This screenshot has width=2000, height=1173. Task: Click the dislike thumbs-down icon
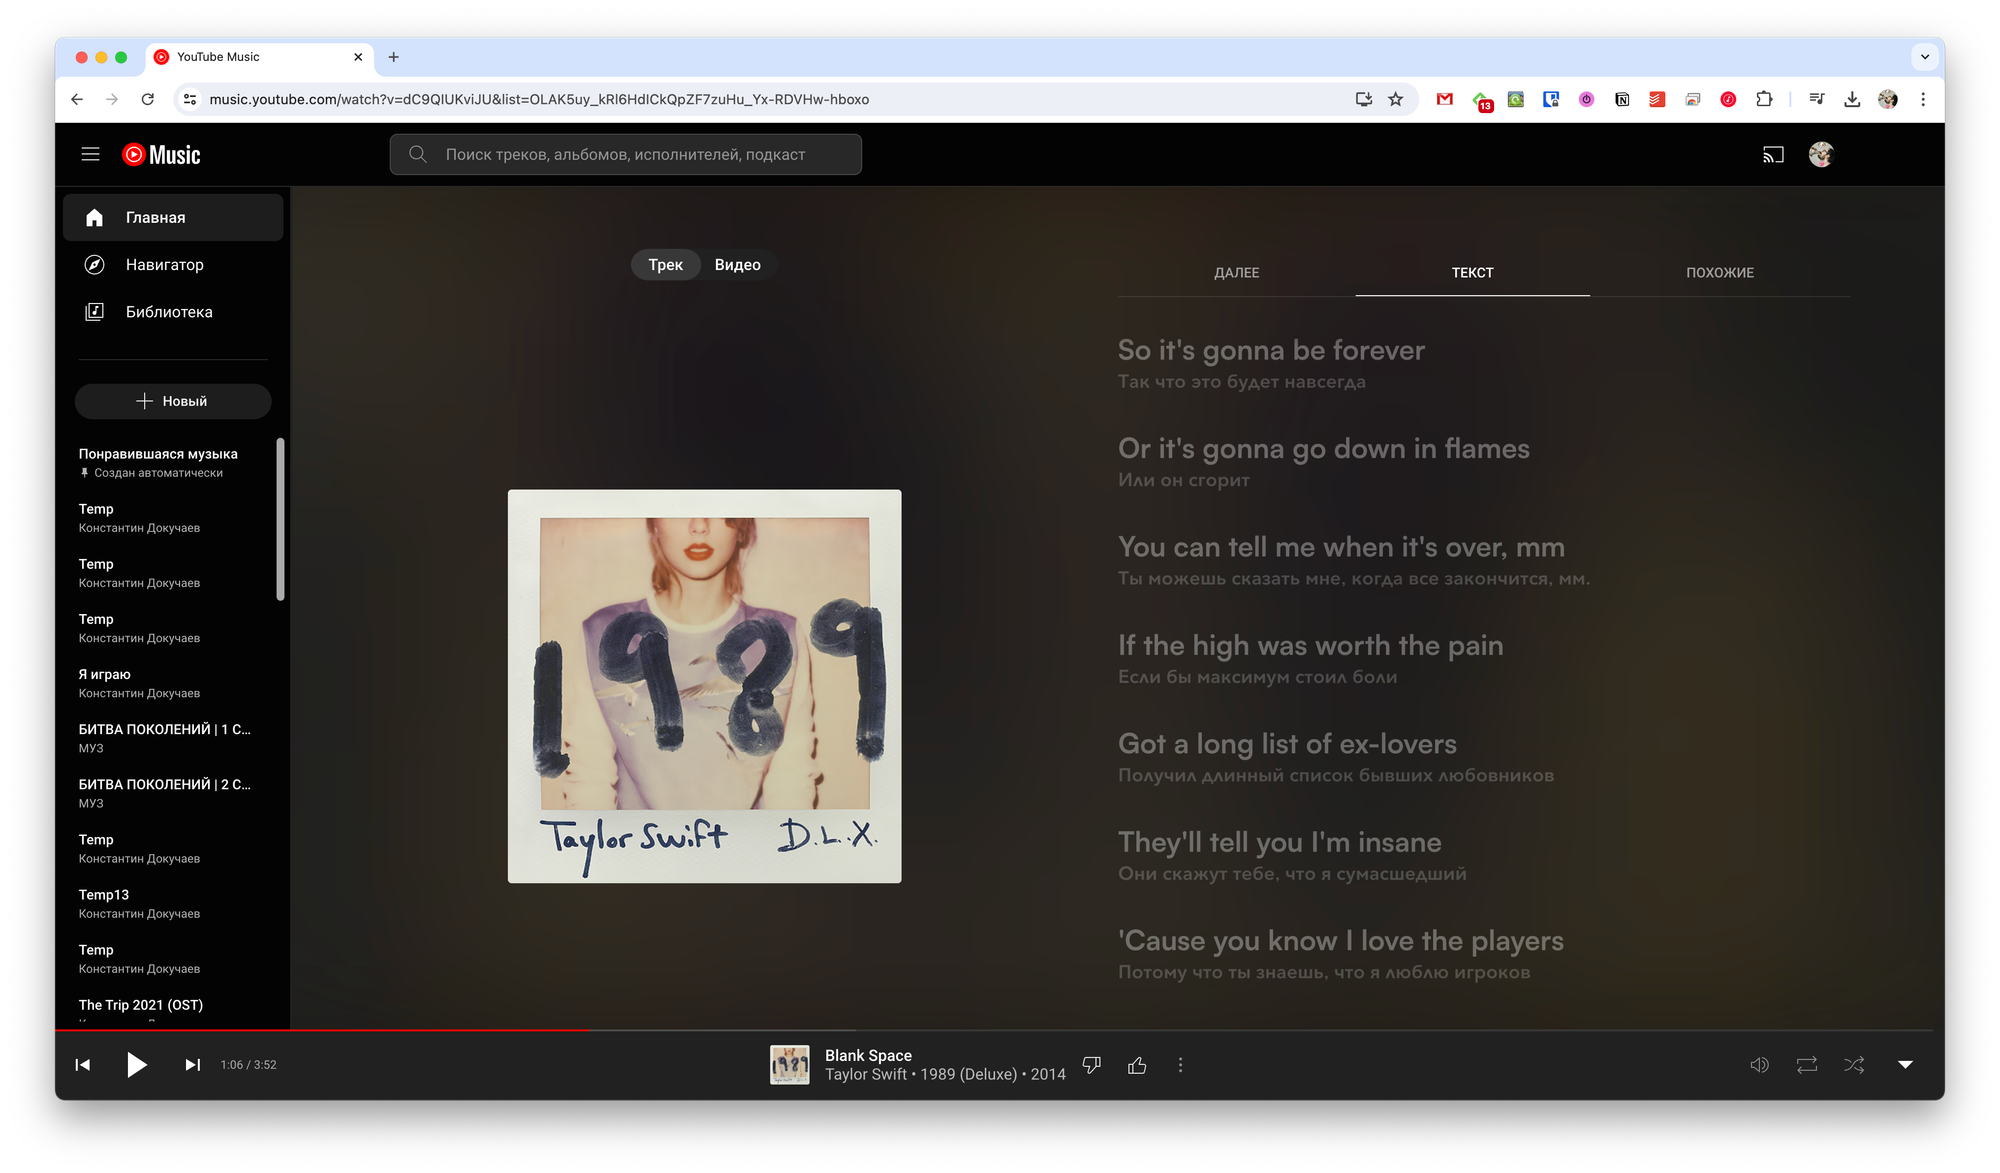[1092, 1065]
